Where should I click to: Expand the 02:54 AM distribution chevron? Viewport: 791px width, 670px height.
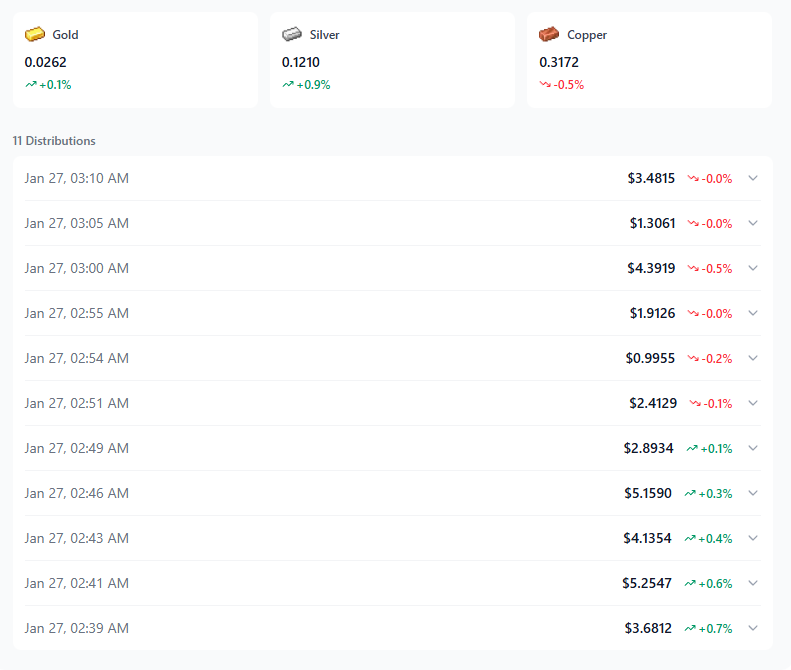pyautogui.click(x=753, y=358)
